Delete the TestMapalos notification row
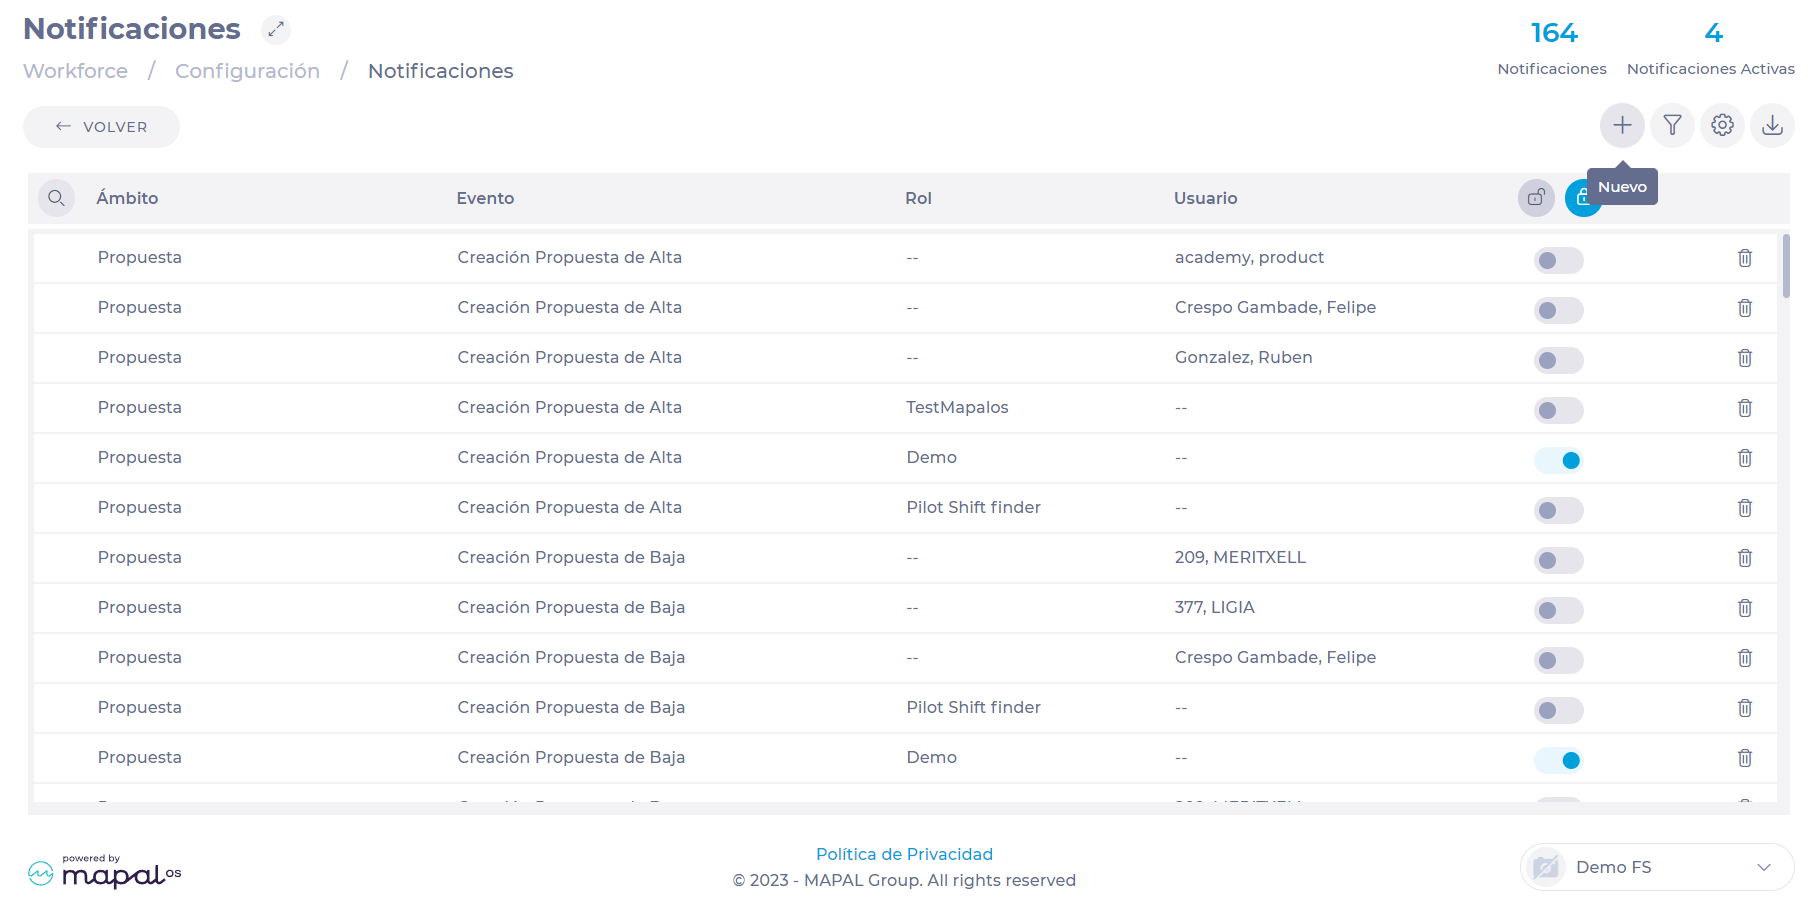This screenshot has width=1810, height=897. point(1745,408)
